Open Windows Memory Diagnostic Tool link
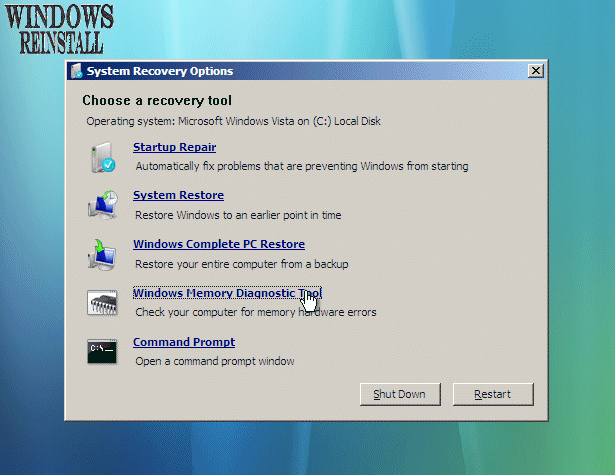Viewport: 615px width, 475px height. click(226, 293)
